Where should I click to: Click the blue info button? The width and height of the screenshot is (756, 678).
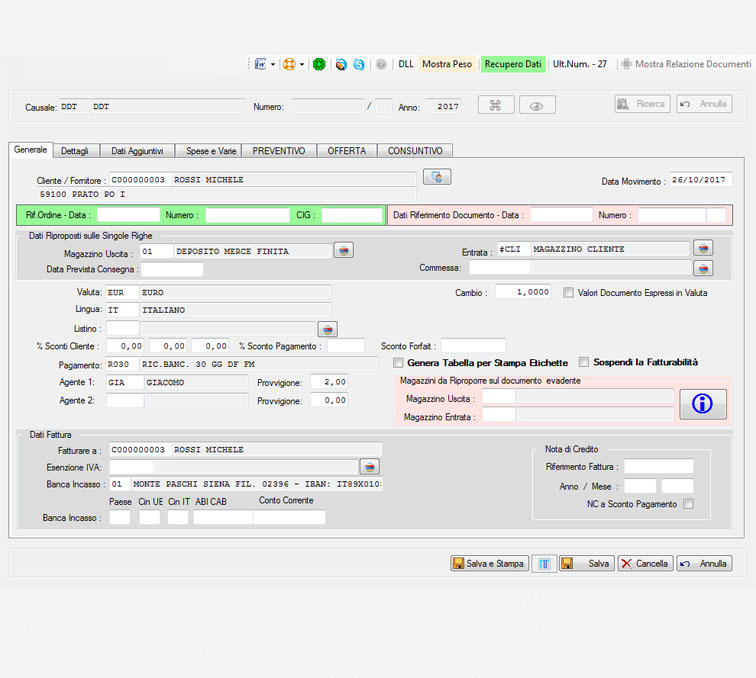point(702,404)
